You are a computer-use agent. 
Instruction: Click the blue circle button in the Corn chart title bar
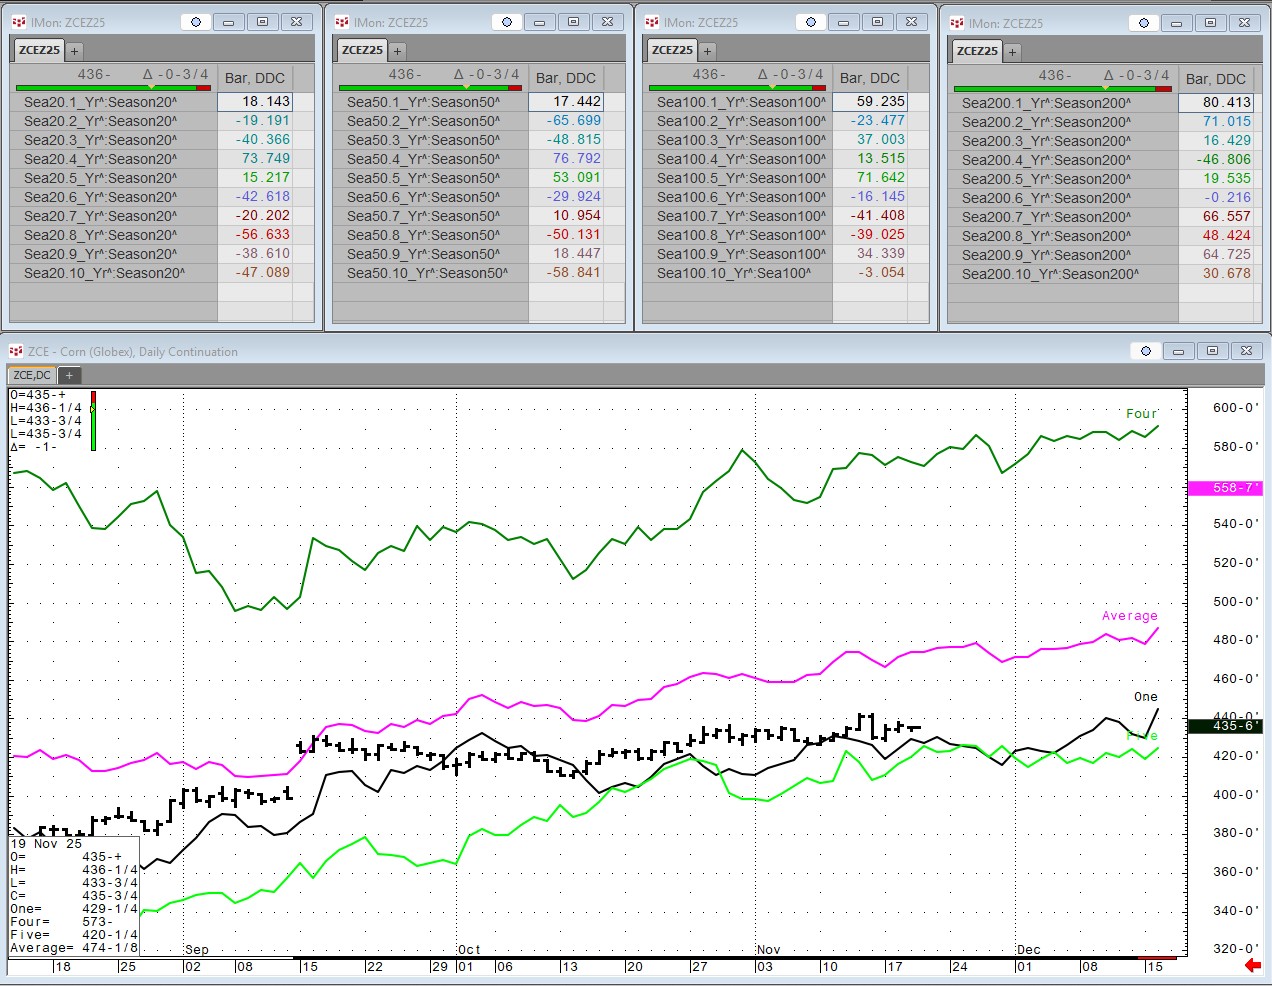pyautogui.click(x=1146, y=351)
